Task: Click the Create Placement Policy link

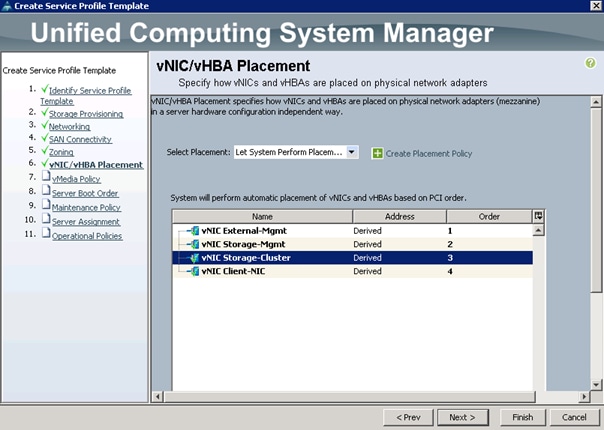Action: pos(429,154)
